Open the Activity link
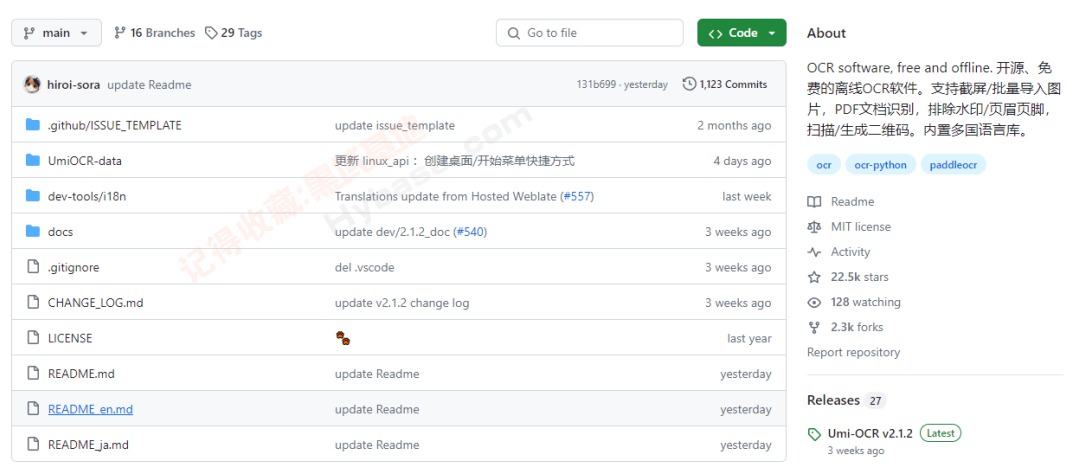1072x468 pixels. [850, 252]
